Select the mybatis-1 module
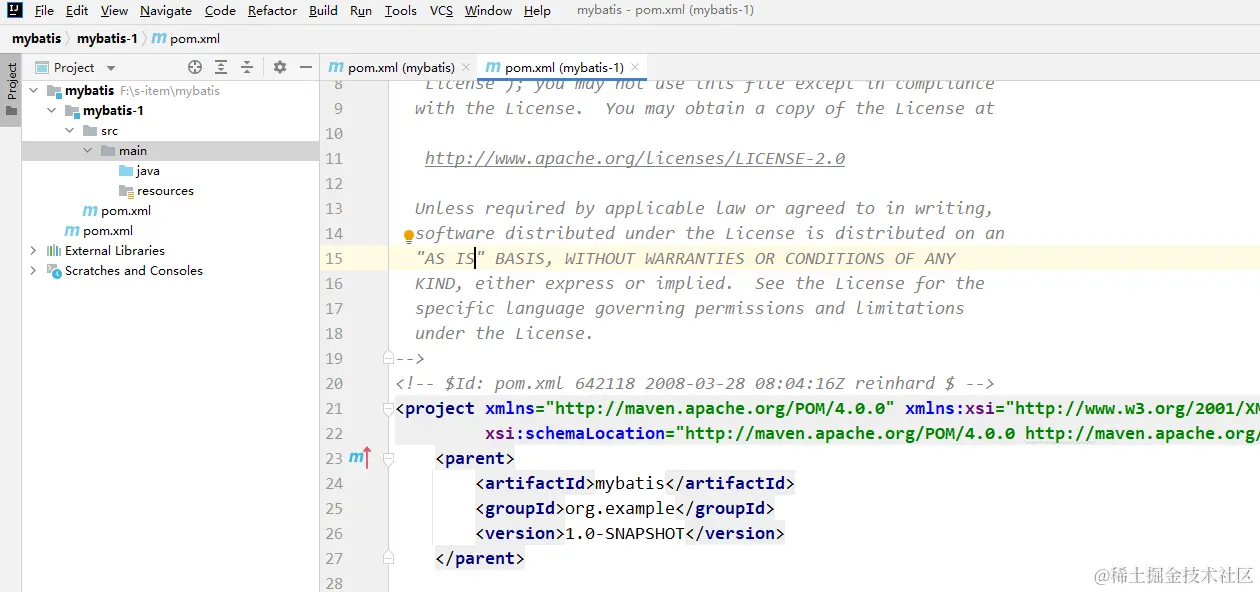 click(x=113, y=110)
